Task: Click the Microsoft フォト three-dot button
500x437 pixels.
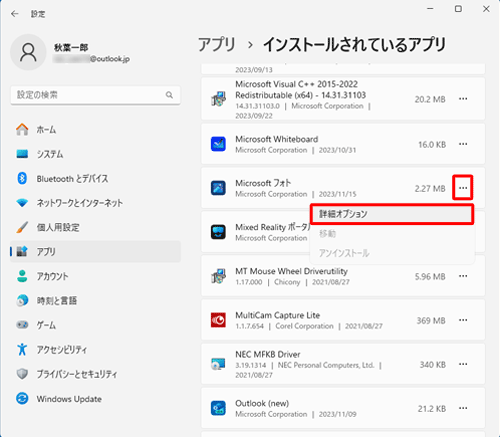Action: pyautogui.click(x=463, y=188)
